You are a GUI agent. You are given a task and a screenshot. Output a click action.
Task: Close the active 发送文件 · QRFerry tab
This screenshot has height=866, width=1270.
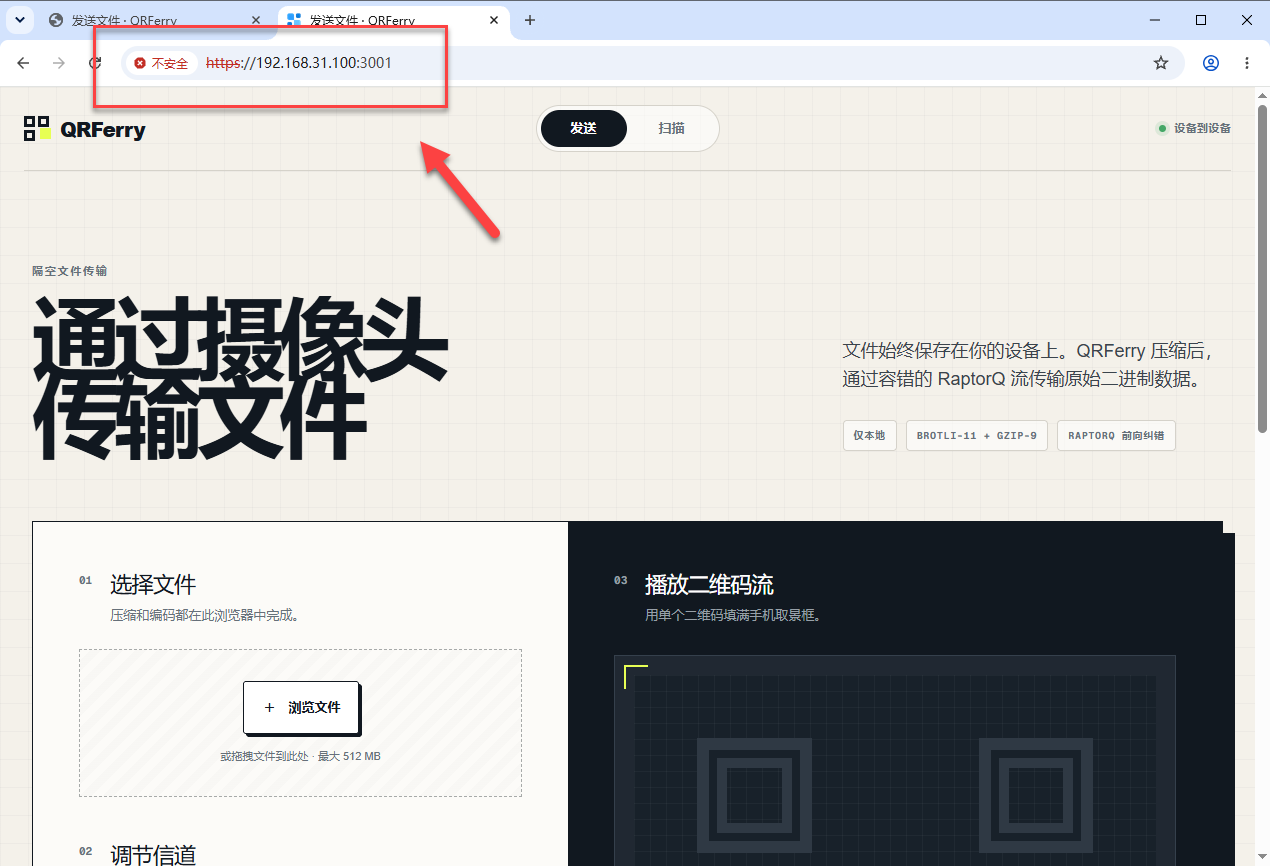(494, 20)
